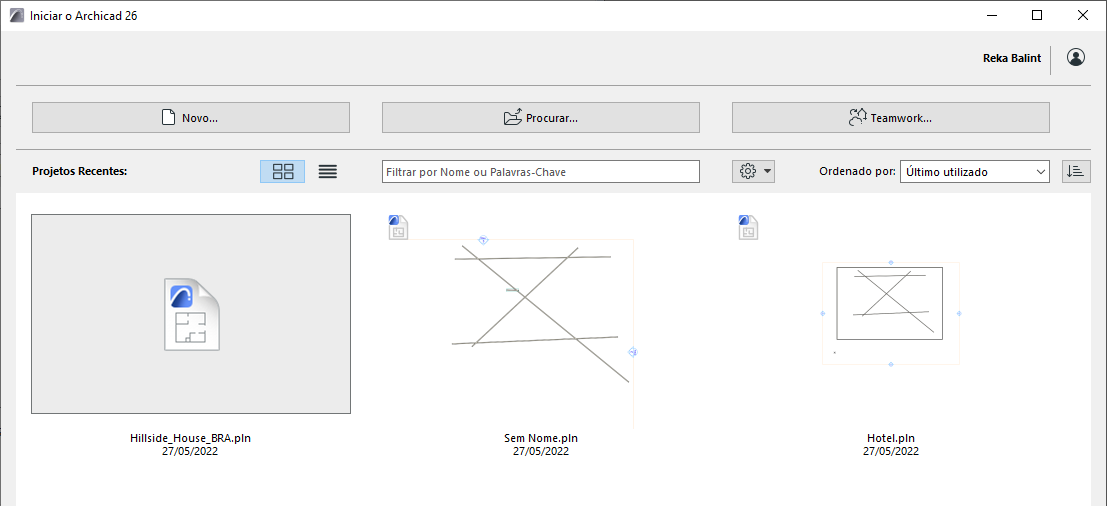Screen dimensions: 1107x506
Task: Select the Hillside_House_BRA.pln thumbnail
Action: [191, 314]
